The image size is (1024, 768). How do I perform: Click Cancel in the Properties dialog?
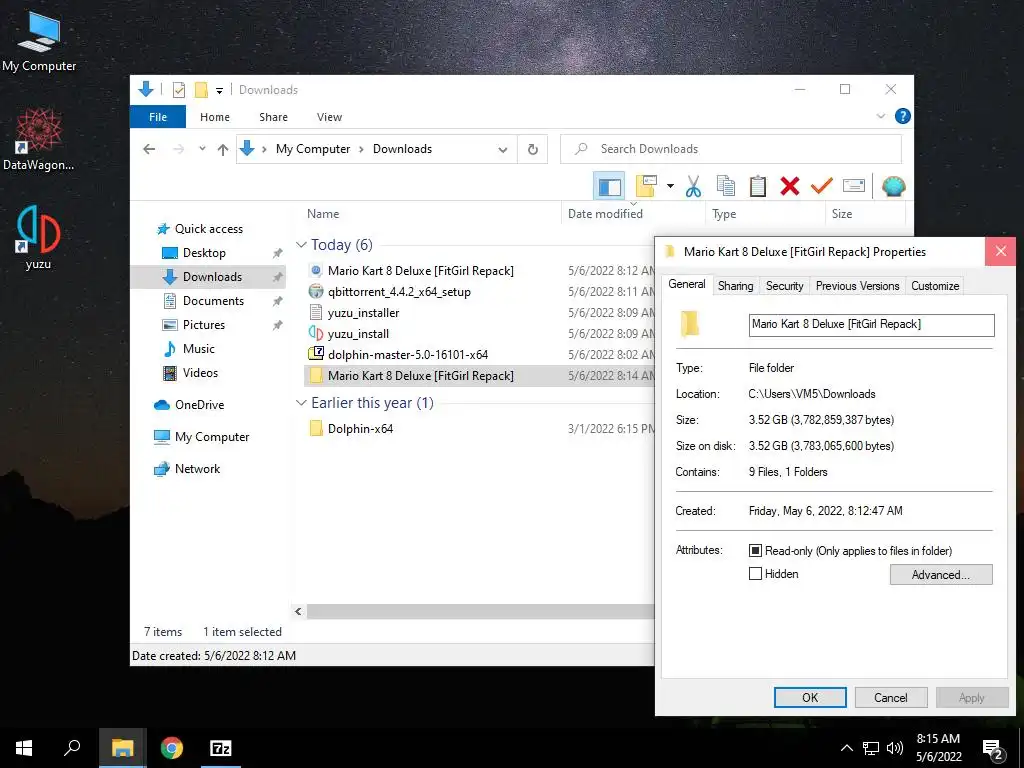[x=891, y=697]
